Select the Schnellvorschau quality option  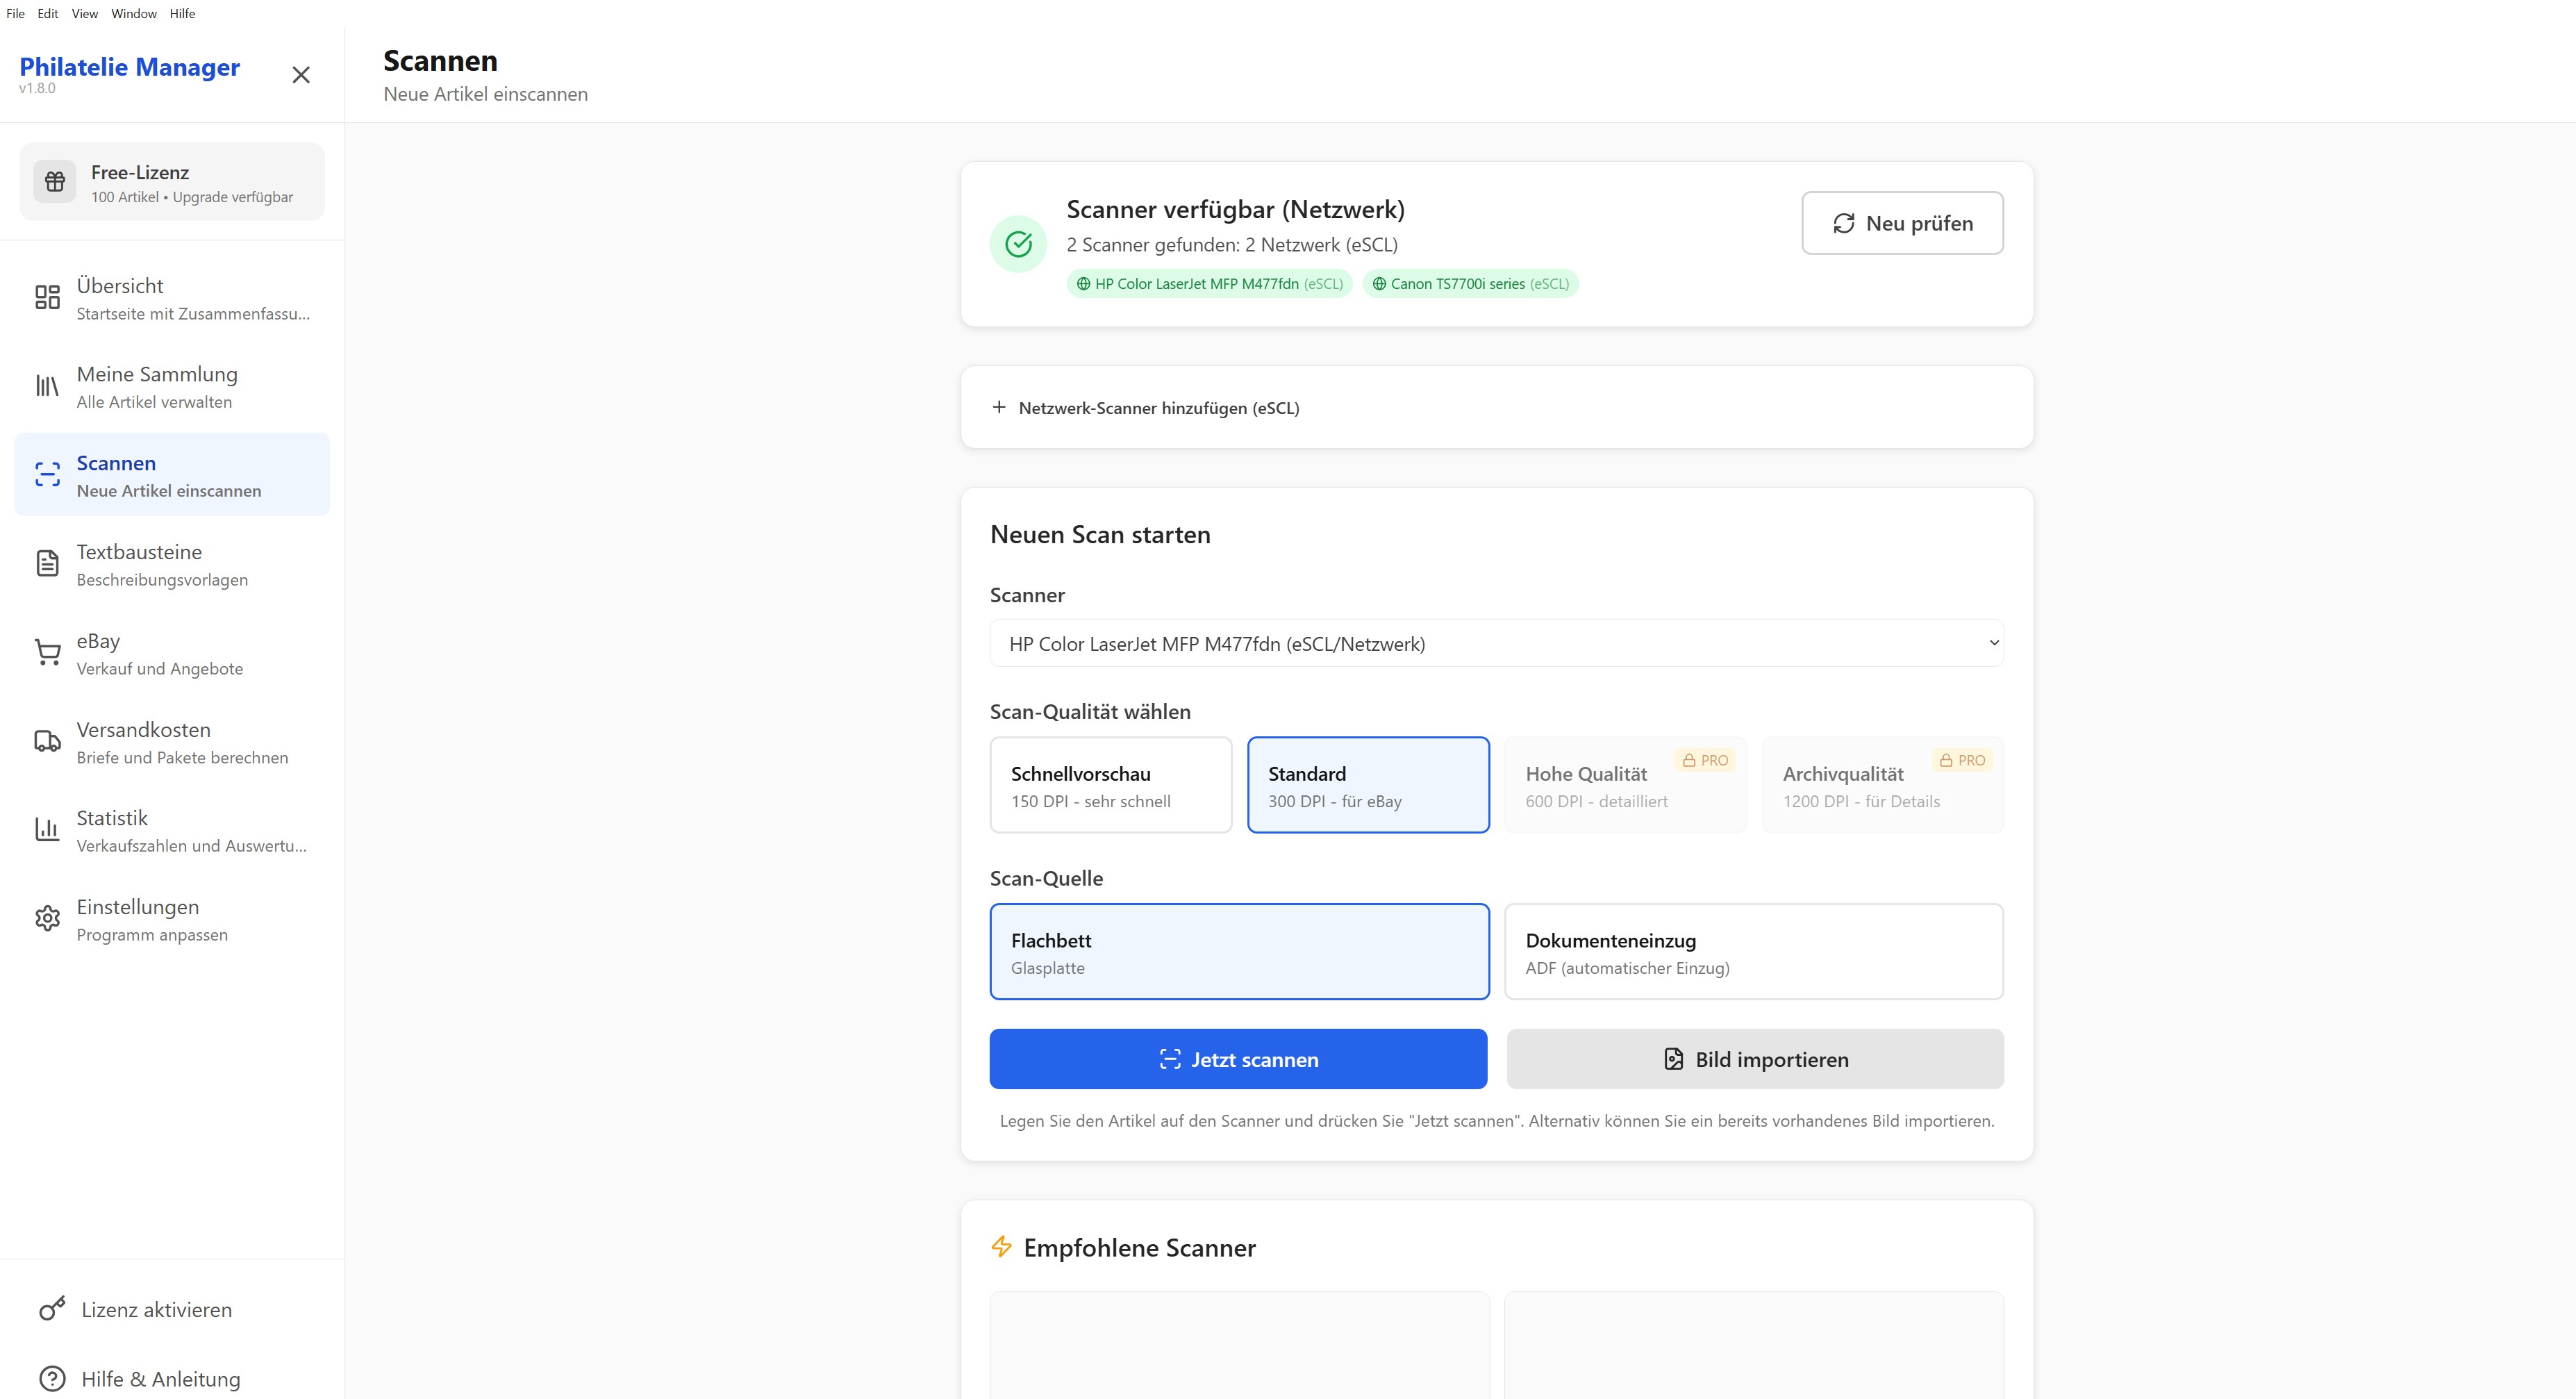[1111, 784]
